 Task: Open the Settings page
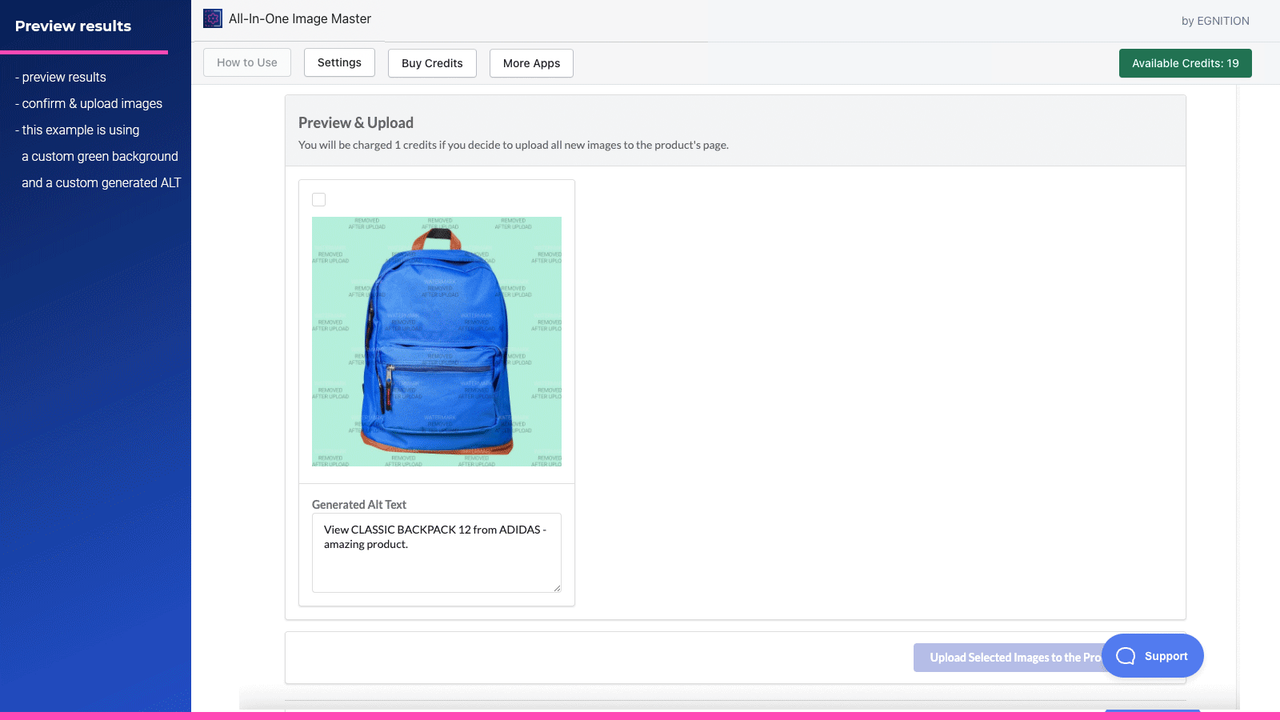click(x=339, y=62)
